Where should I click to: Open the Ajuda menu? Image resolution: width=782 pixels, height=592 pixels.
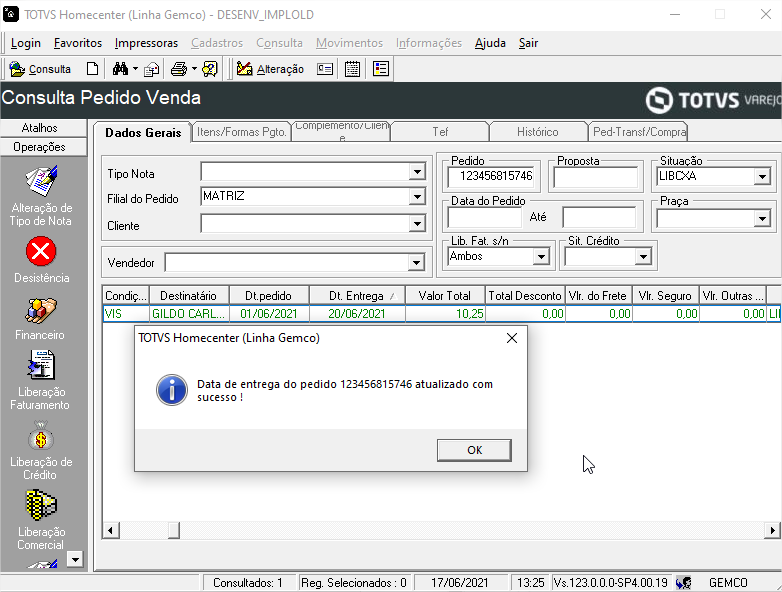[x=490, y=43]
